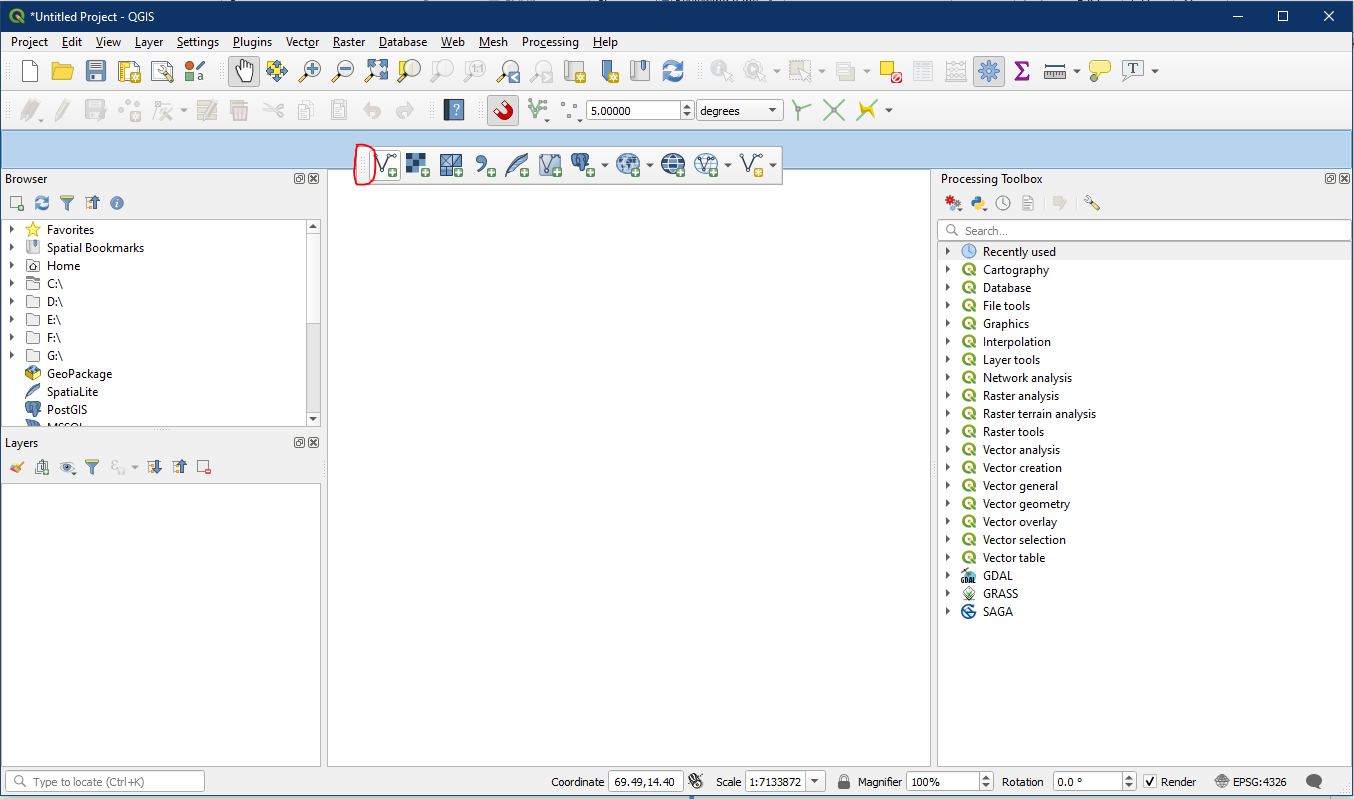The height and width of the screenshot is (799, 1354).
Task: Click the EPSG:4326 CRS button
Action: coord(1251,781)
